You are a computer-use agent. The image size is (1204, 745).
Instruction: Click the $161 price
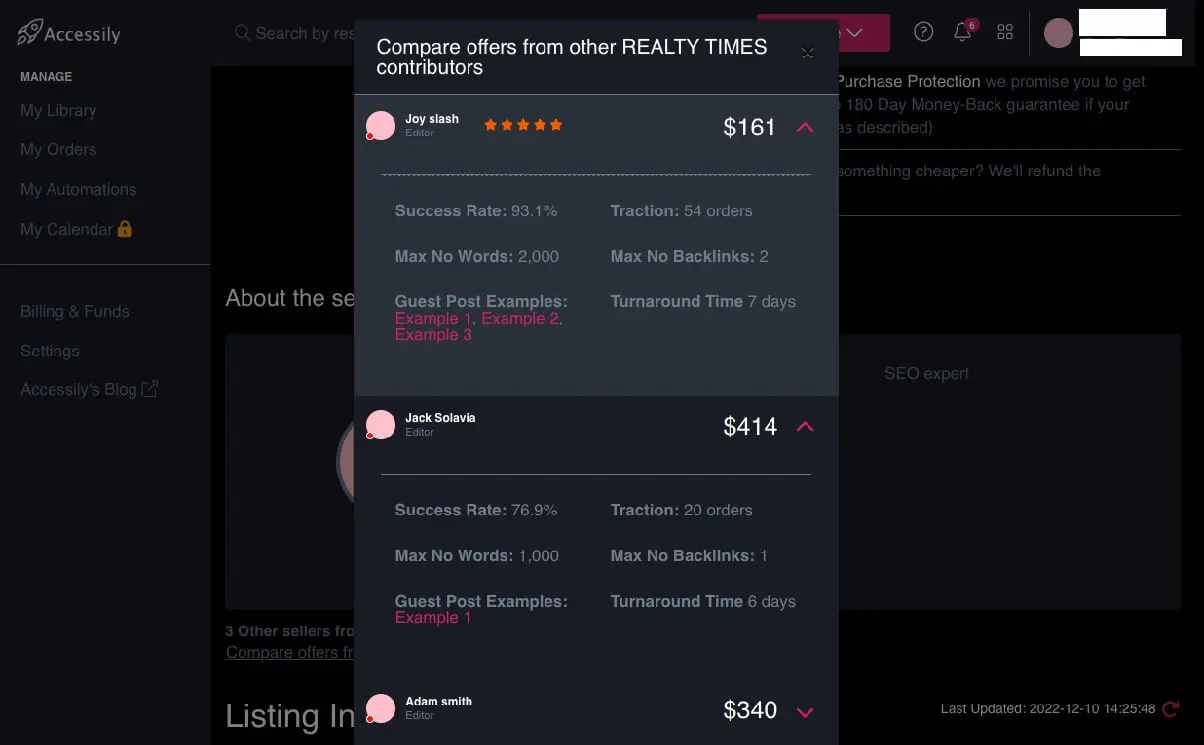tap(750, 127)
